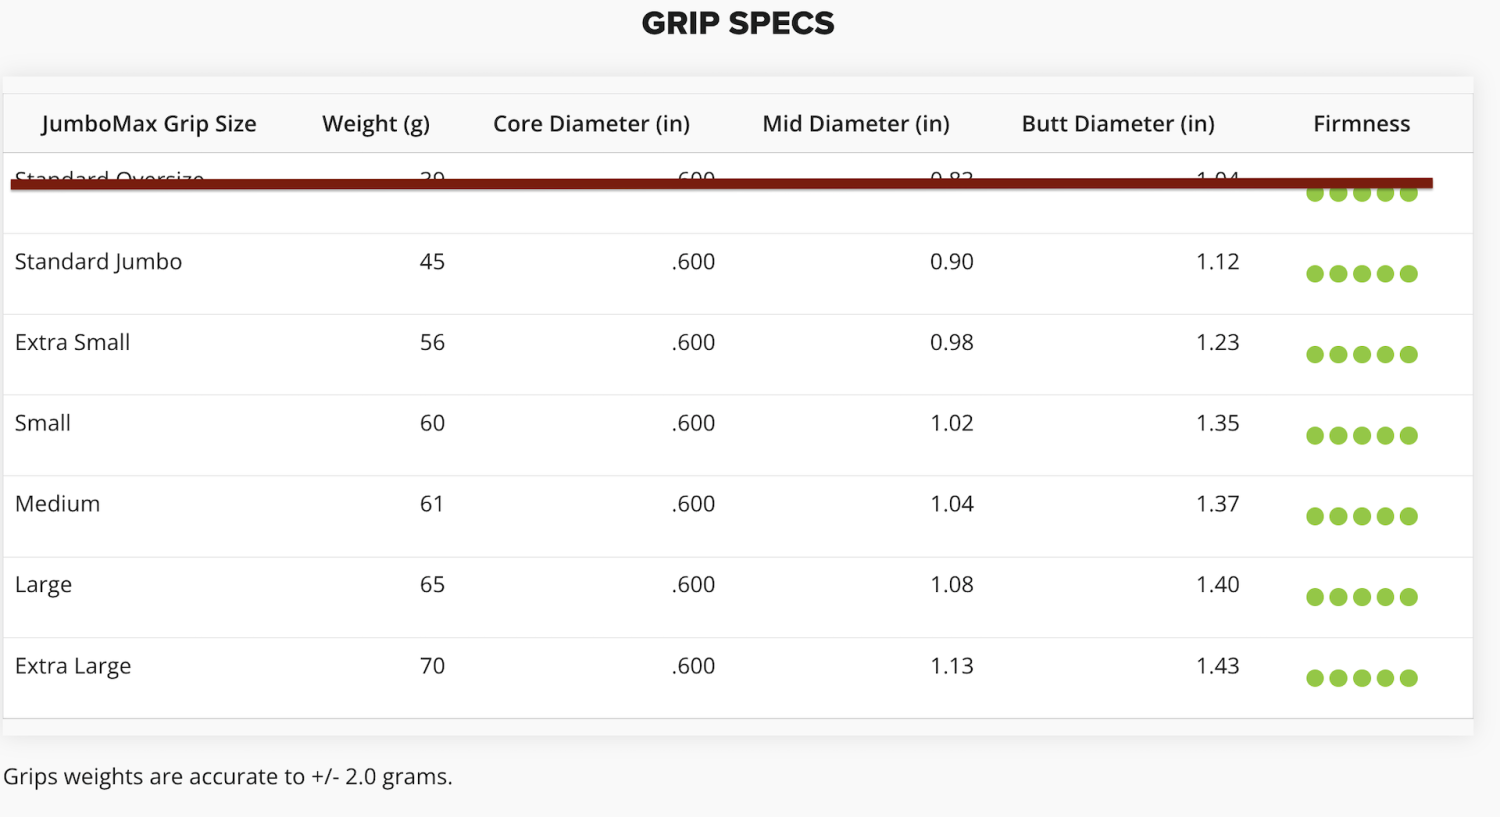
Task: Click the Extra Small firmness dots
Action: point(1362,354)
